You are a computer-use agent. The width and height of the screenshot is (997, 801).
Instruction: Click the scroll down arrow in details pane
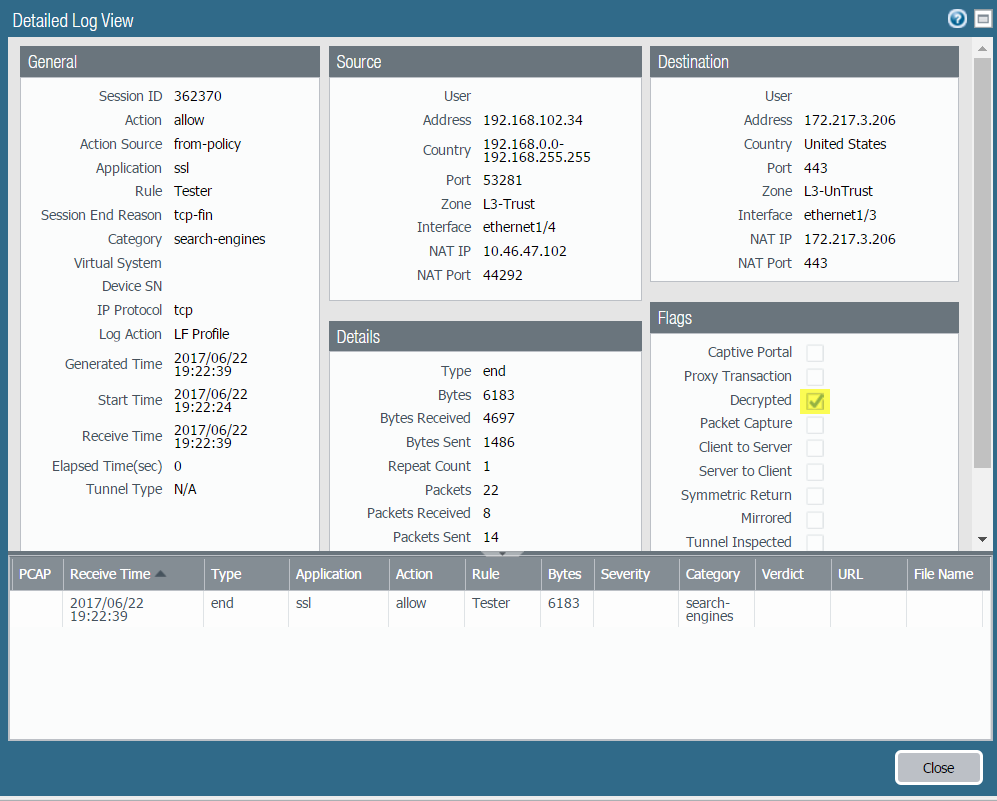click(x=982, y=539)
